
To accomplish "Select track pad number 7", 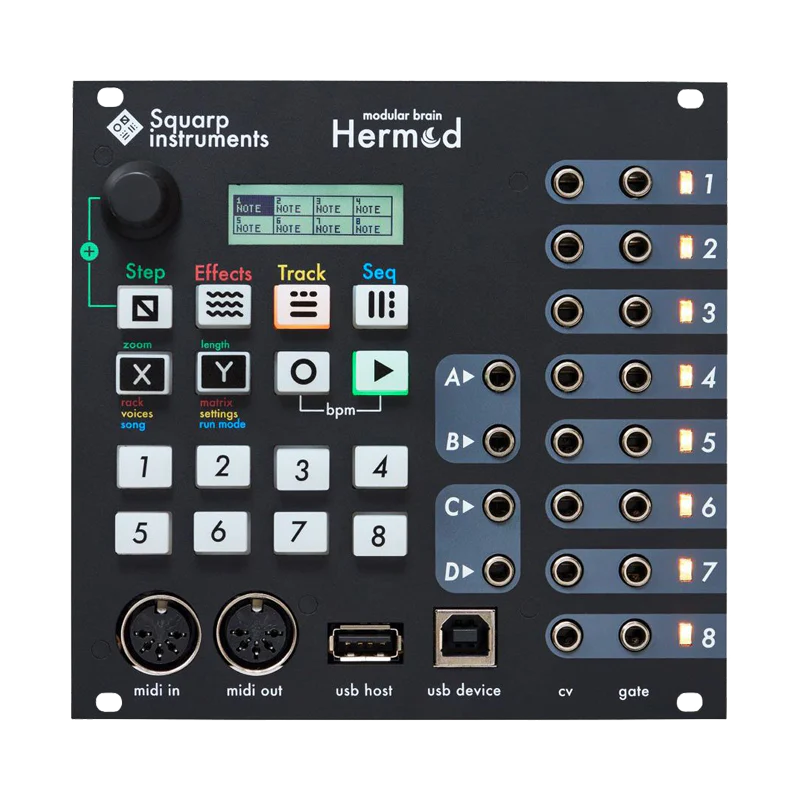I will 301,532.
